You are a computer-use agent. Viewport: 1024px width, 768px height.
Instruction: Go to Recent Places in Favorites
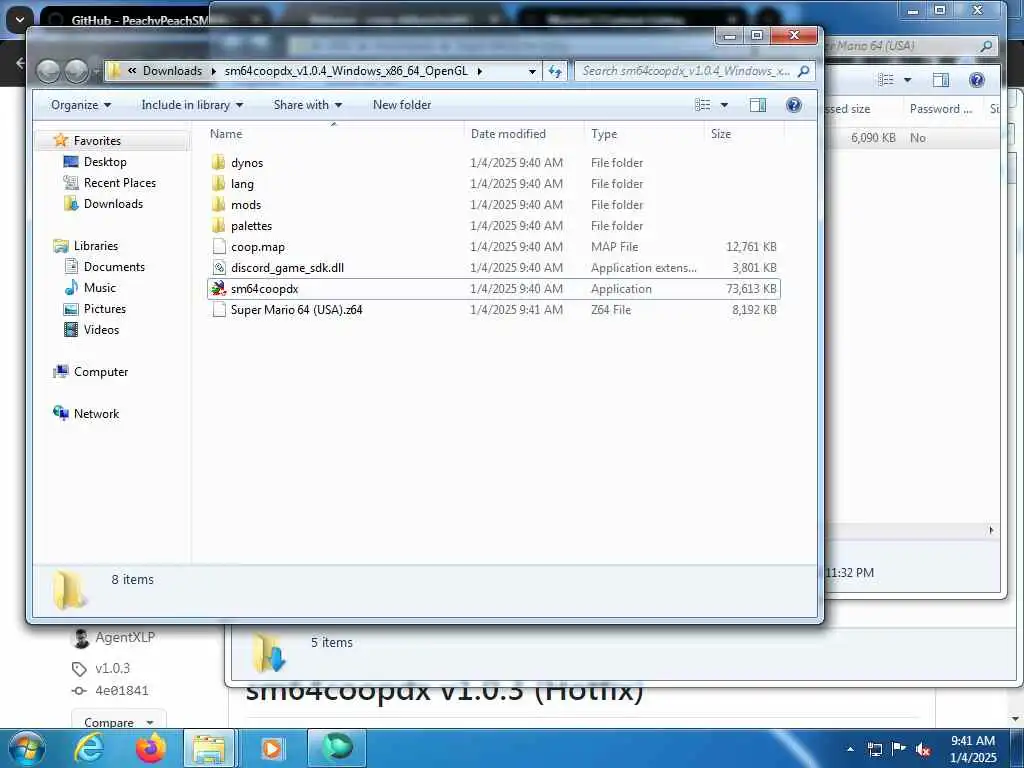pos(120,182)
